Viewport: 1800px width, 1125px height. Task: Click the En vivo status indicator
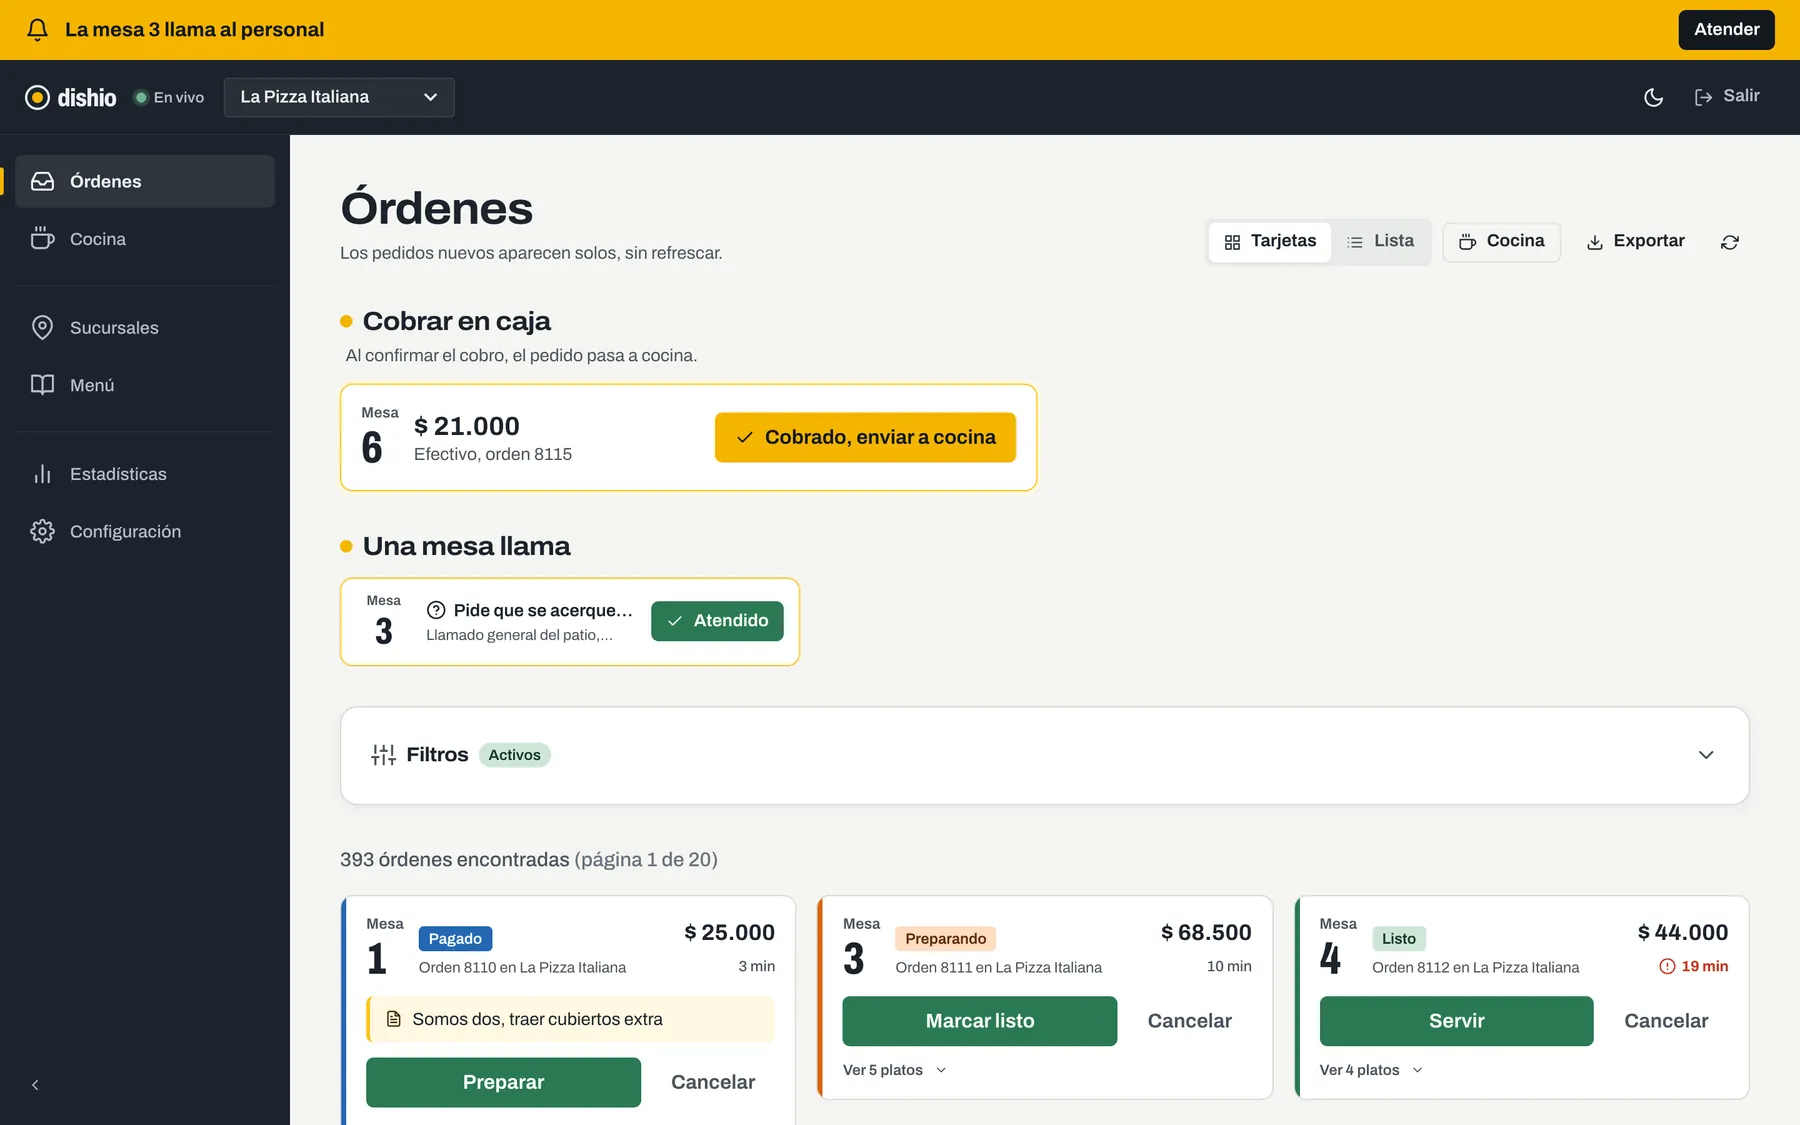tap(169, 97)
